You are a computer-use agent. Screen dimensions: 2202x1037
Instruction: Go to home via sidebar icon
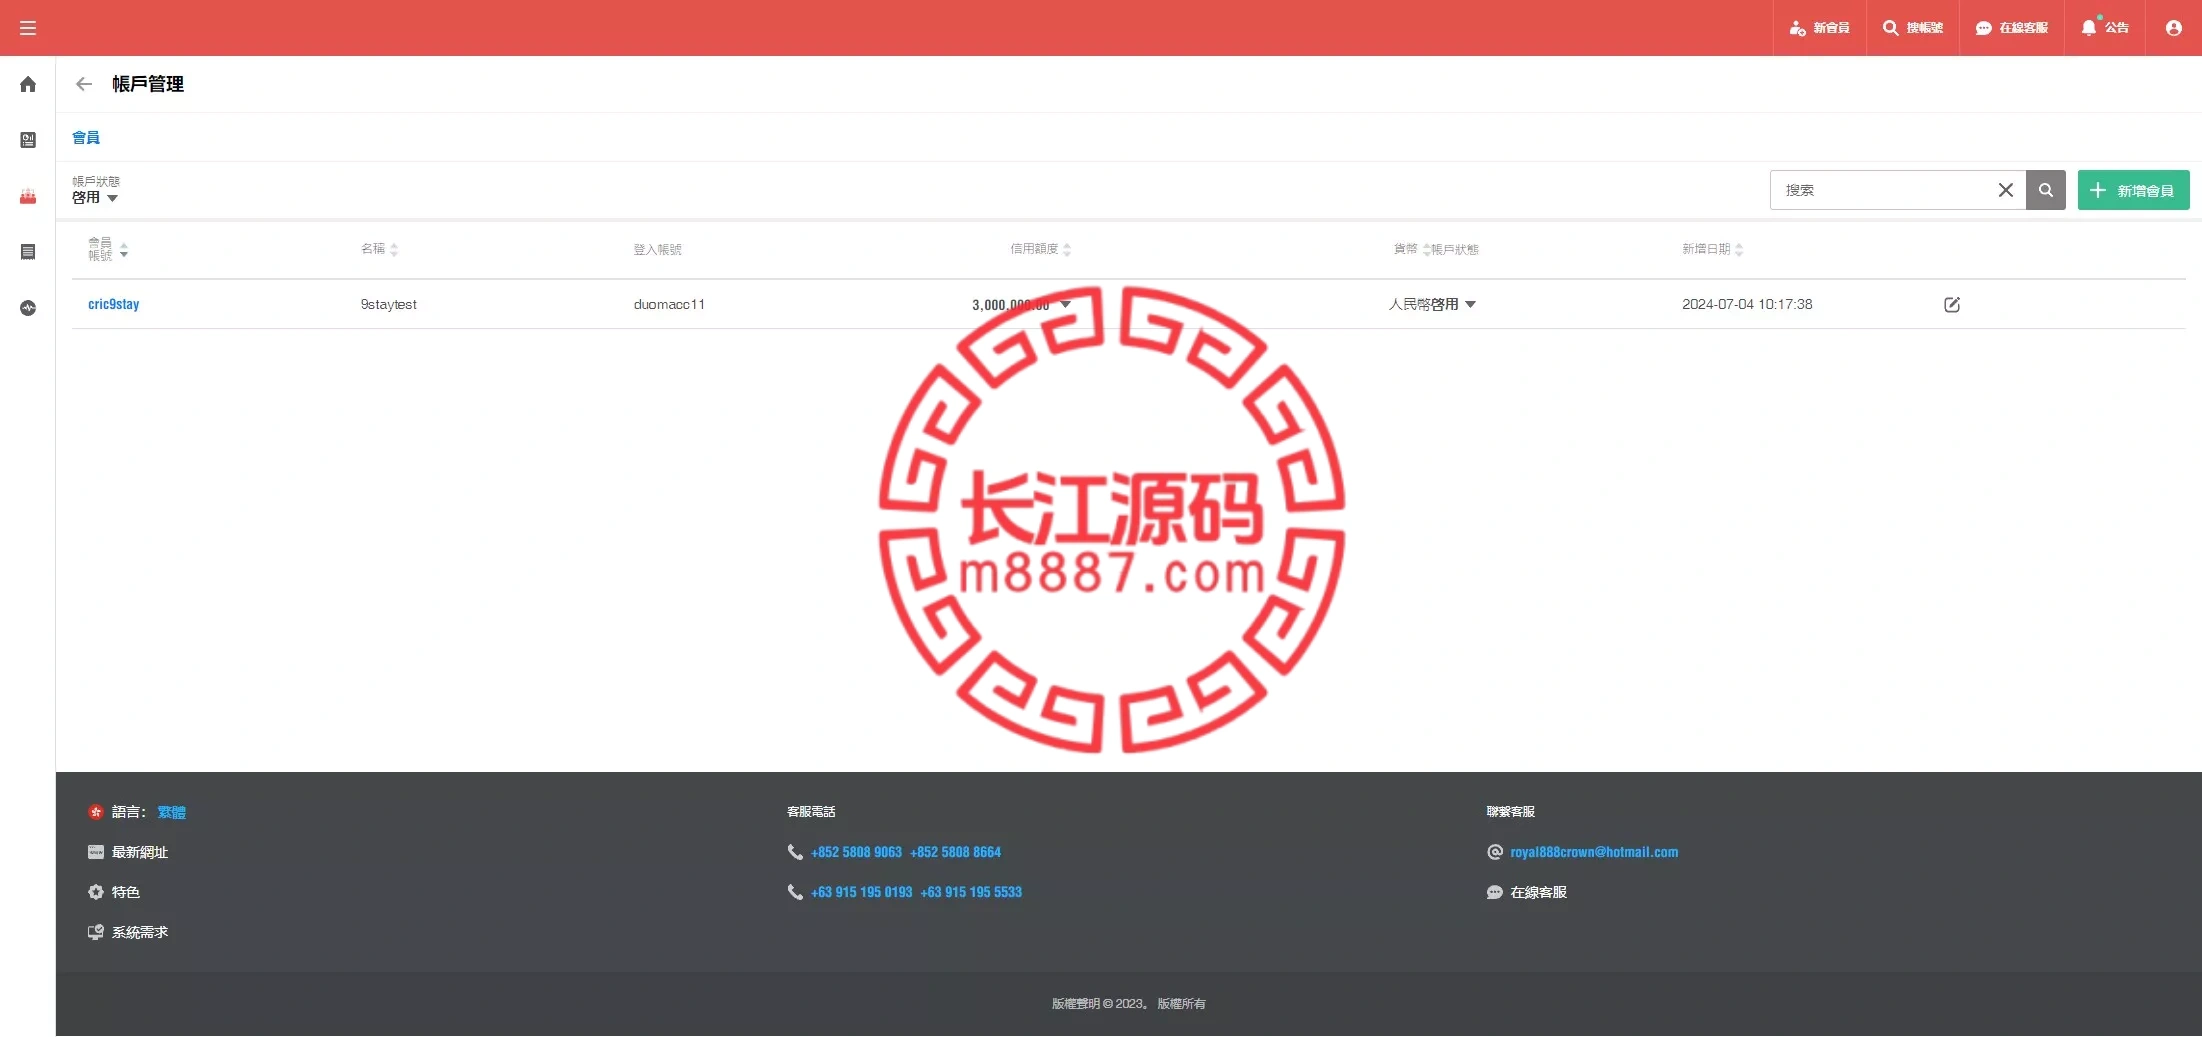[x=28, y=84]
